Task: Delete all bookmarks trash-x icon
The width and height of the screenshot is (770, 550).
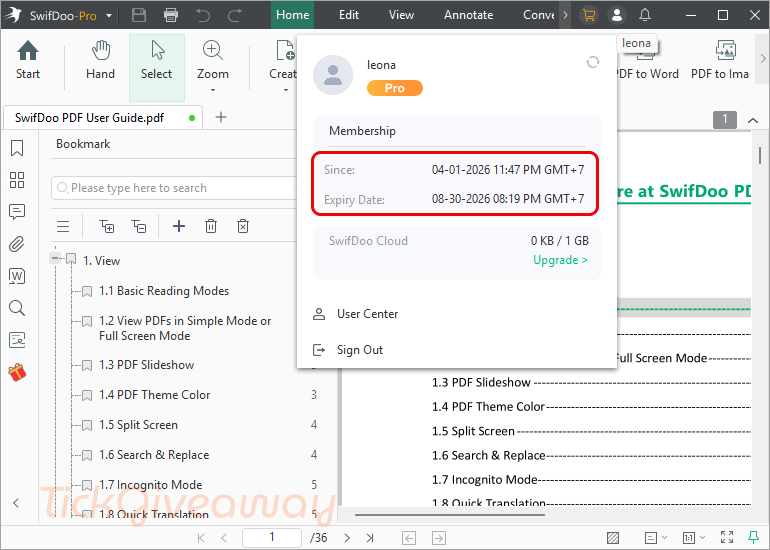Action: click(243, 226)
